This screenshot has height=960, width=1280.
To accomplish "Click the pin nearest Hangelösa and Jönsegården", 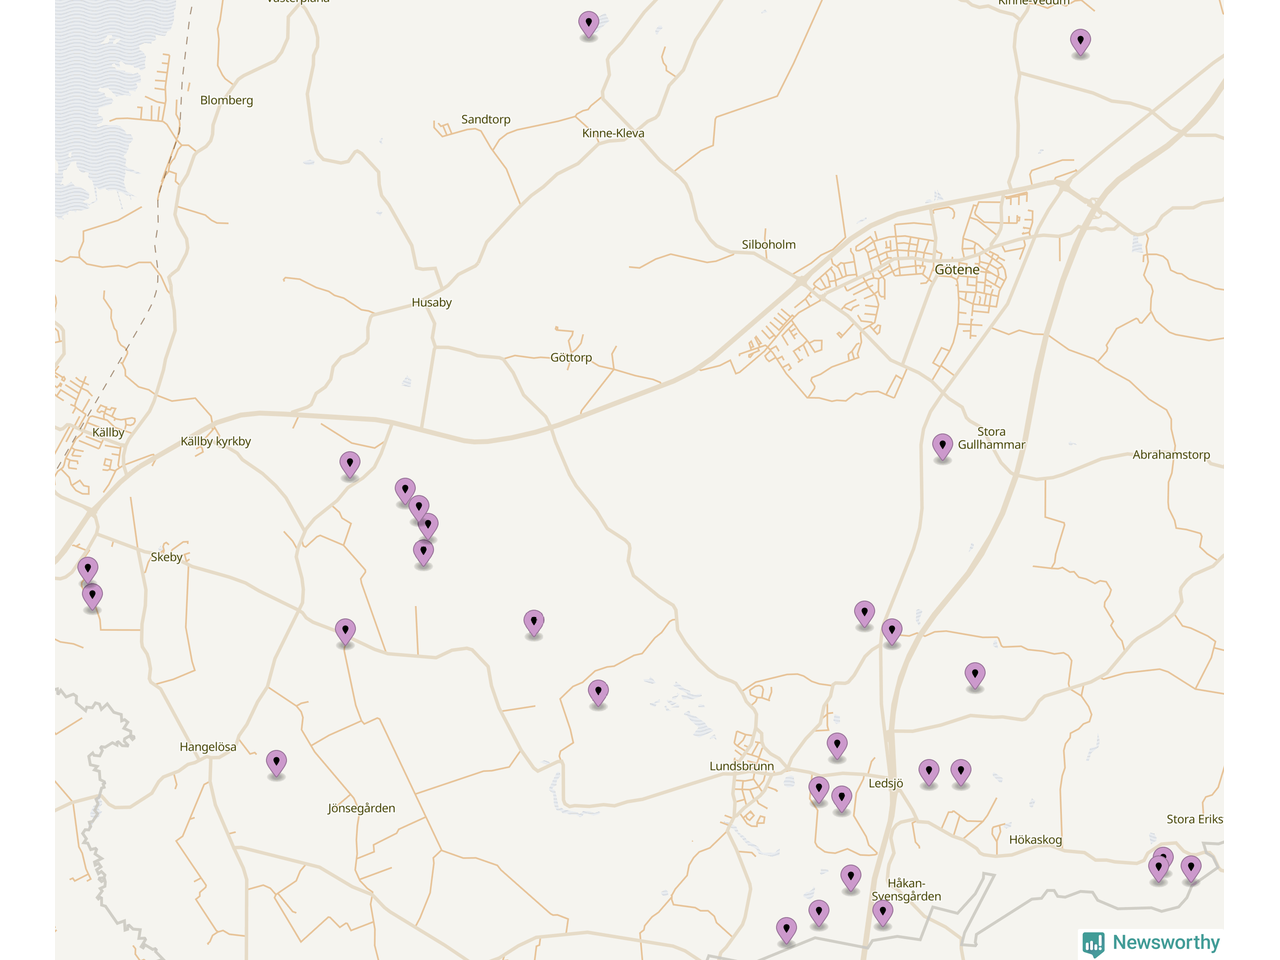I will pyautogui.click(x=276, y=763).
